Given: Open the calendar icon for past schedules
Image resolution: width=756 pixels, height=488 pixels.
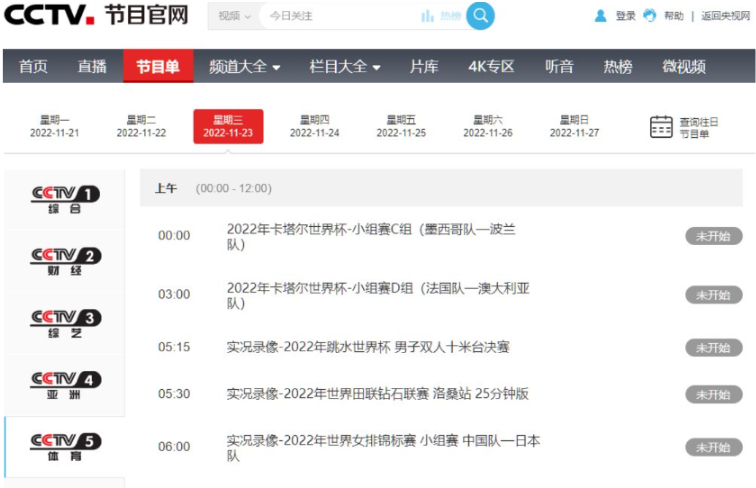Looking at the screenshot, I should [x=661, y=126].
